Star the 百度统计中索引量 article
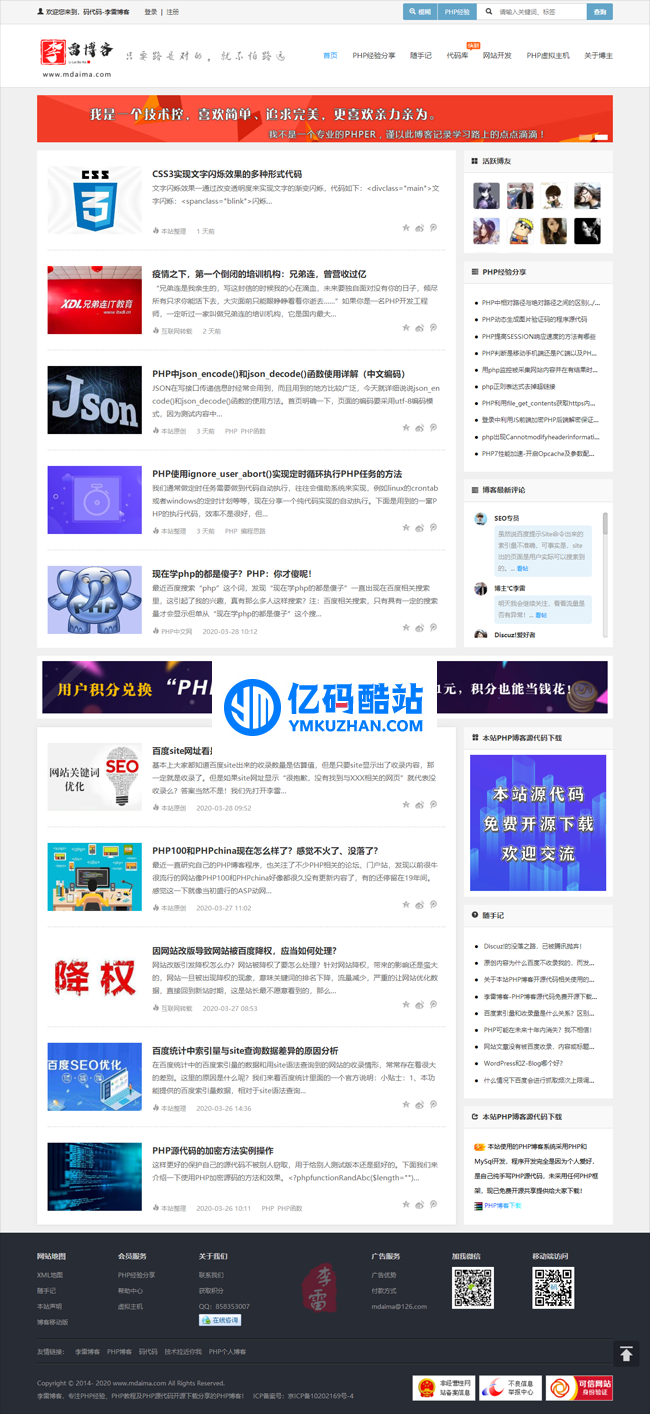Screen dimensions: 650x1414 coord(406,1105)
